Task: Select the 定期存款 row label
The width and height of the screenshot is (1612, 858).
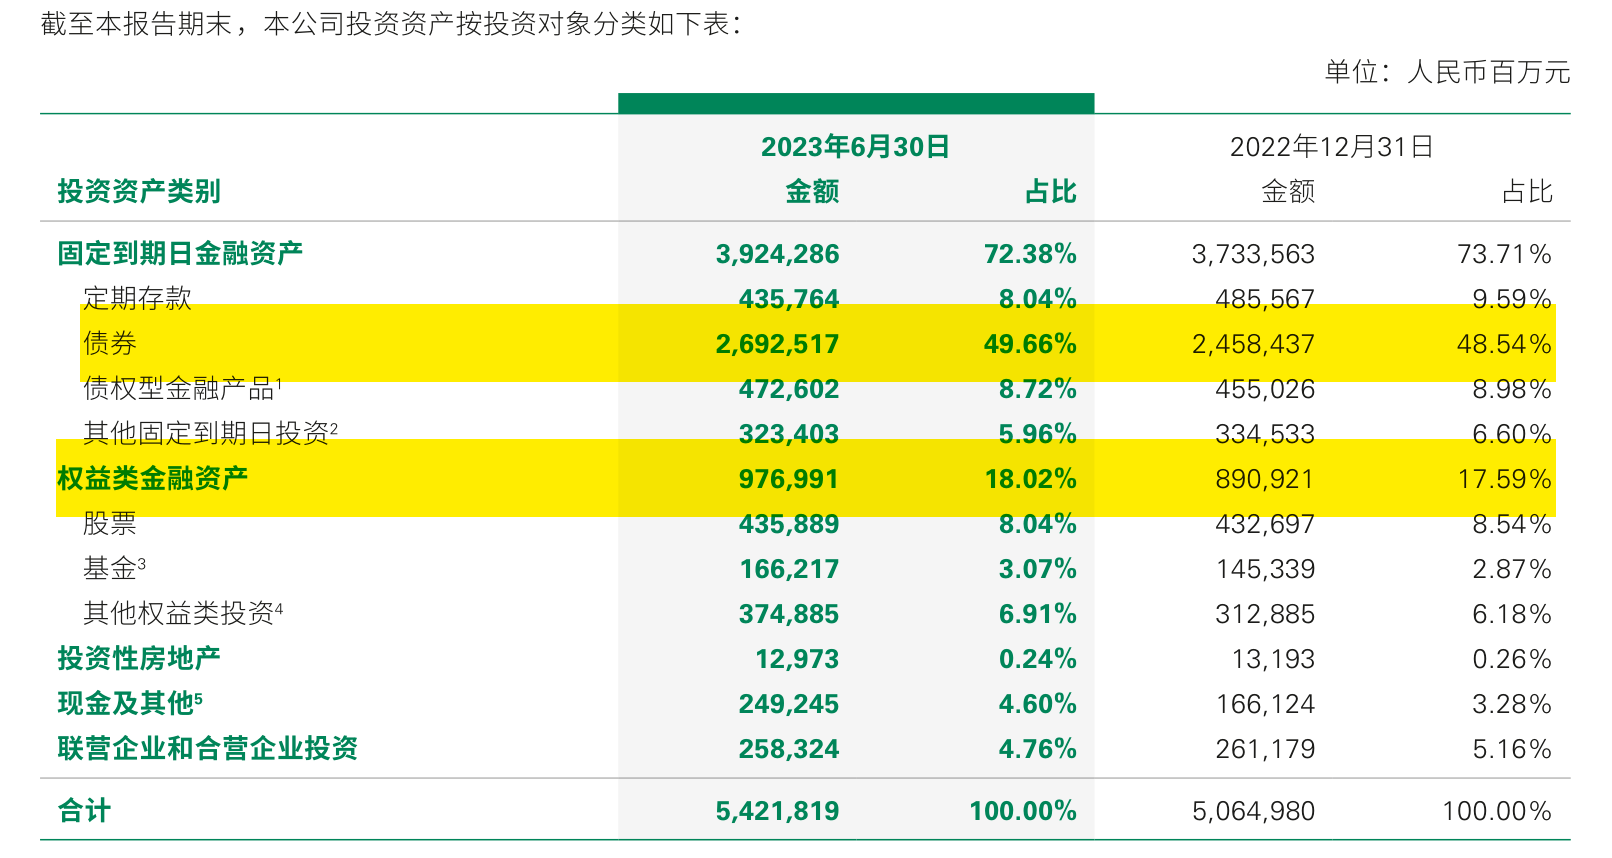Action: point(137,298)
